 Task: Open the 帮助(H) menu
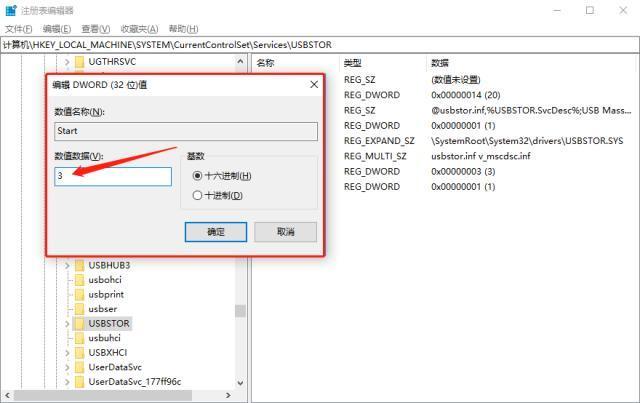[x=183, y=29]
